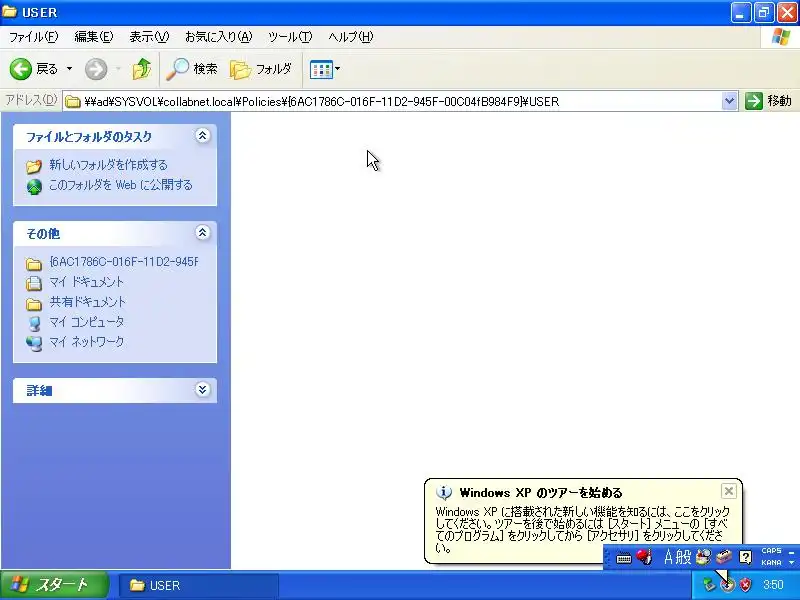The height and width of the screenshot is (600, 800).
Task: Change IME conversion mode 般
Action: click(x=683, y=557)
